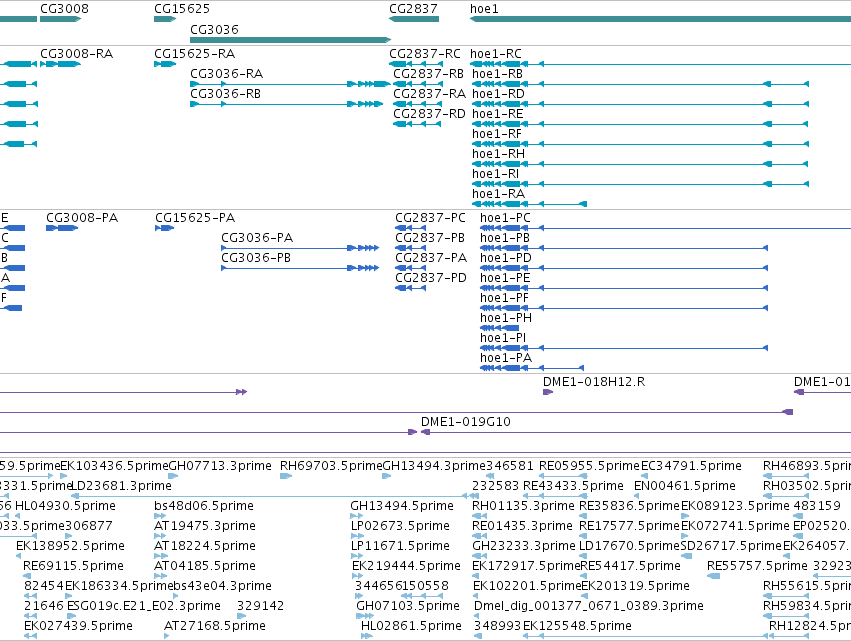The image size is (851, 641).
Task: Select protein hoe1-PF
Action: (504, 298)
